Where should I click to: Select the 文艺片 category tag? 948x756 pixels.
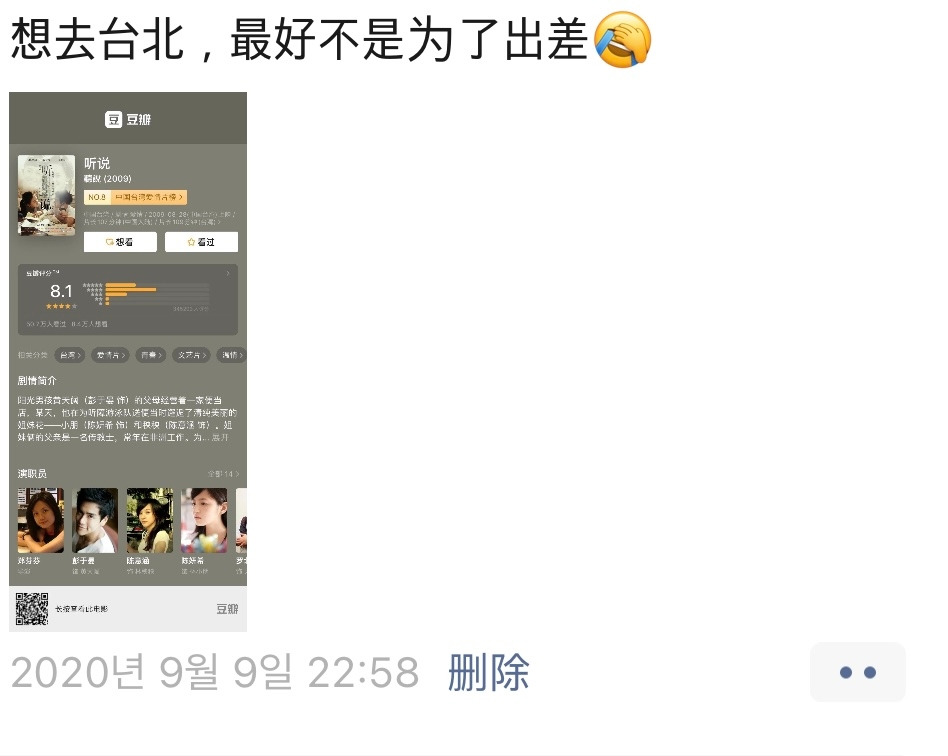pos(191,355)
